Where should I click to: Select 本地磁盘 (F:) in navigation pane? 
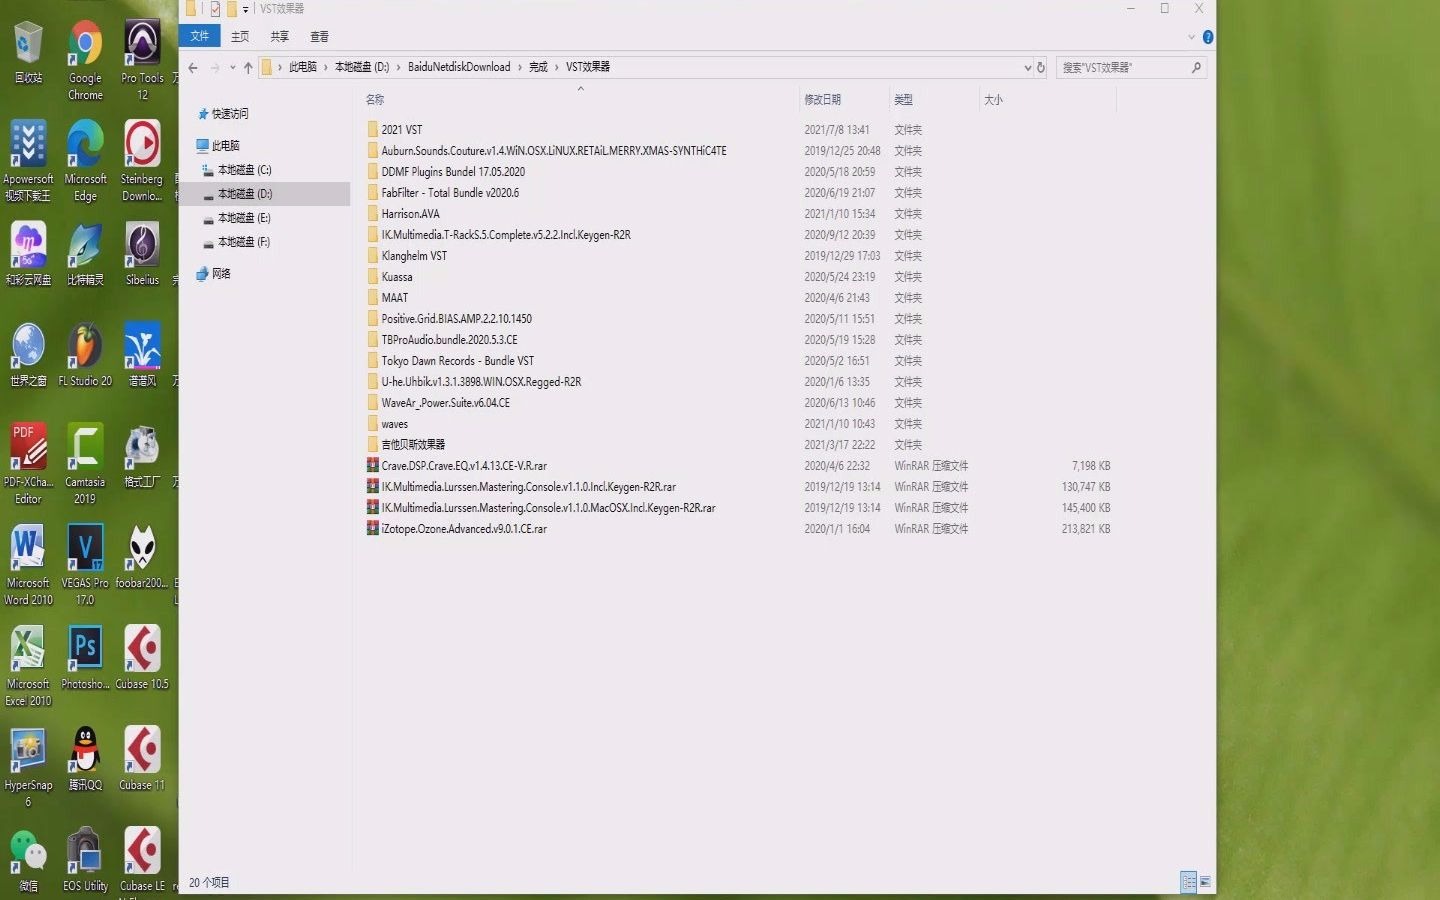(244, 242)
